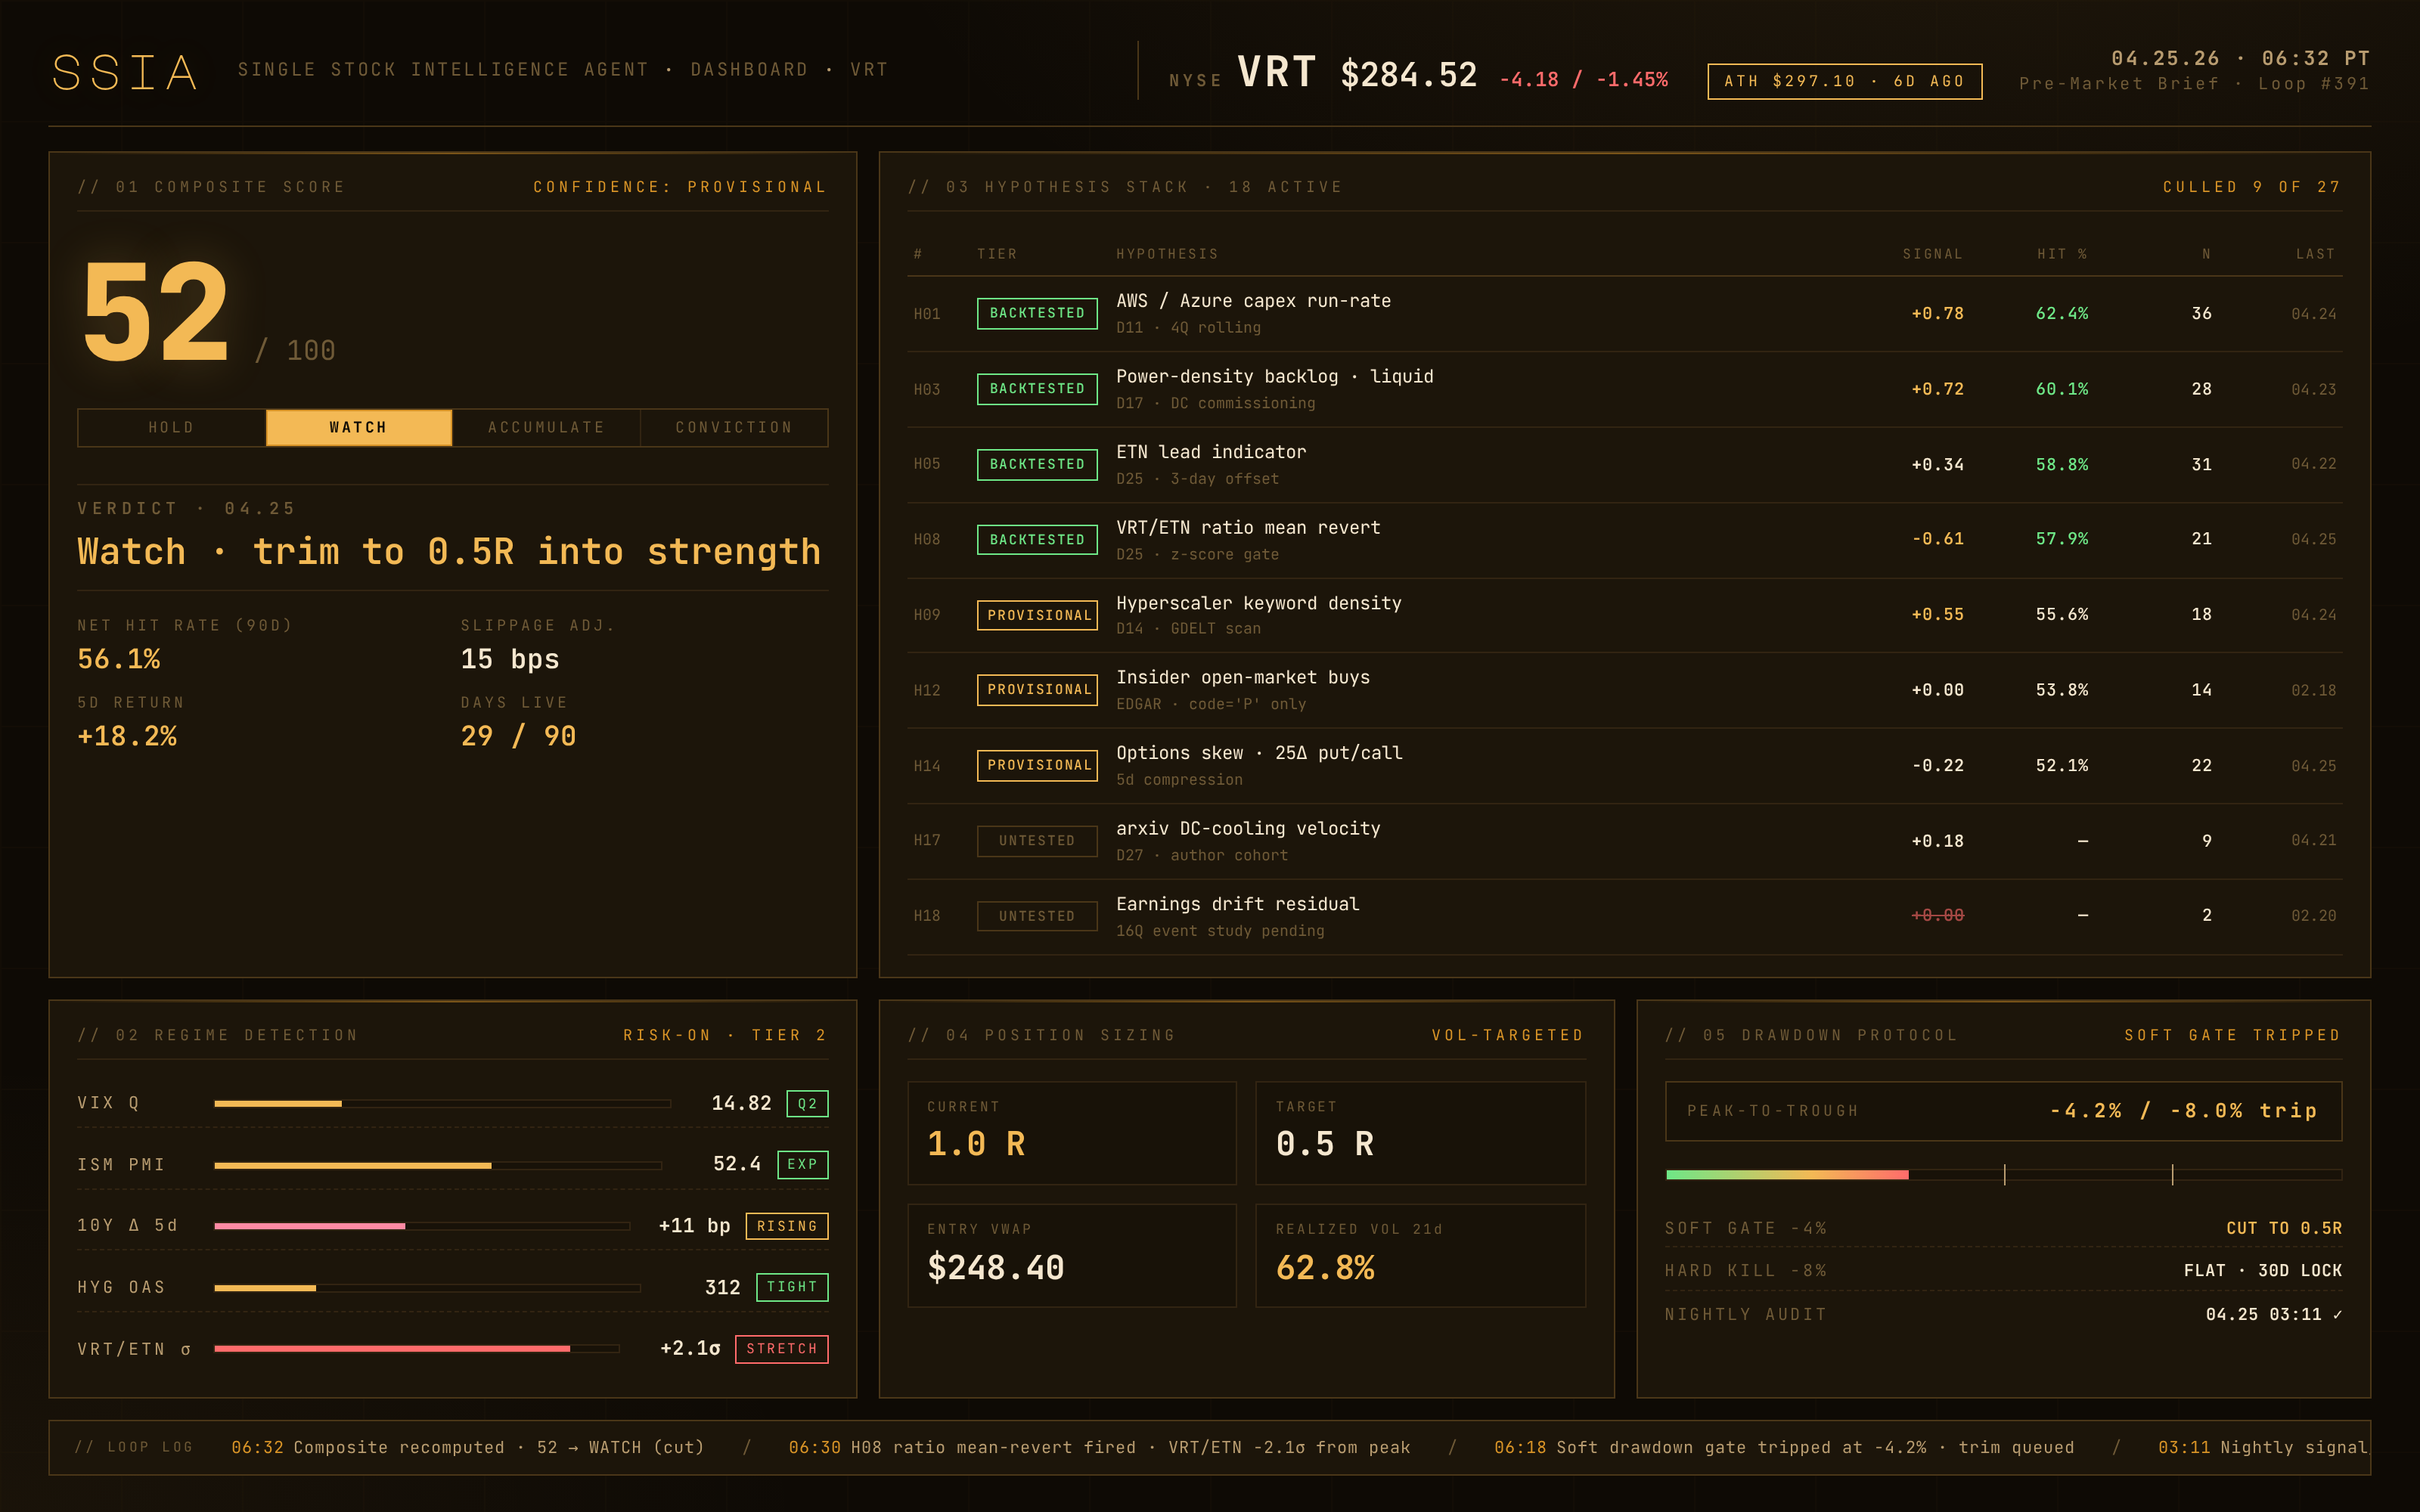Open the SOFT GATE TRIPPED drawdown detail
Screen dimensions: 2420x1512
tap(2233, 1035)
